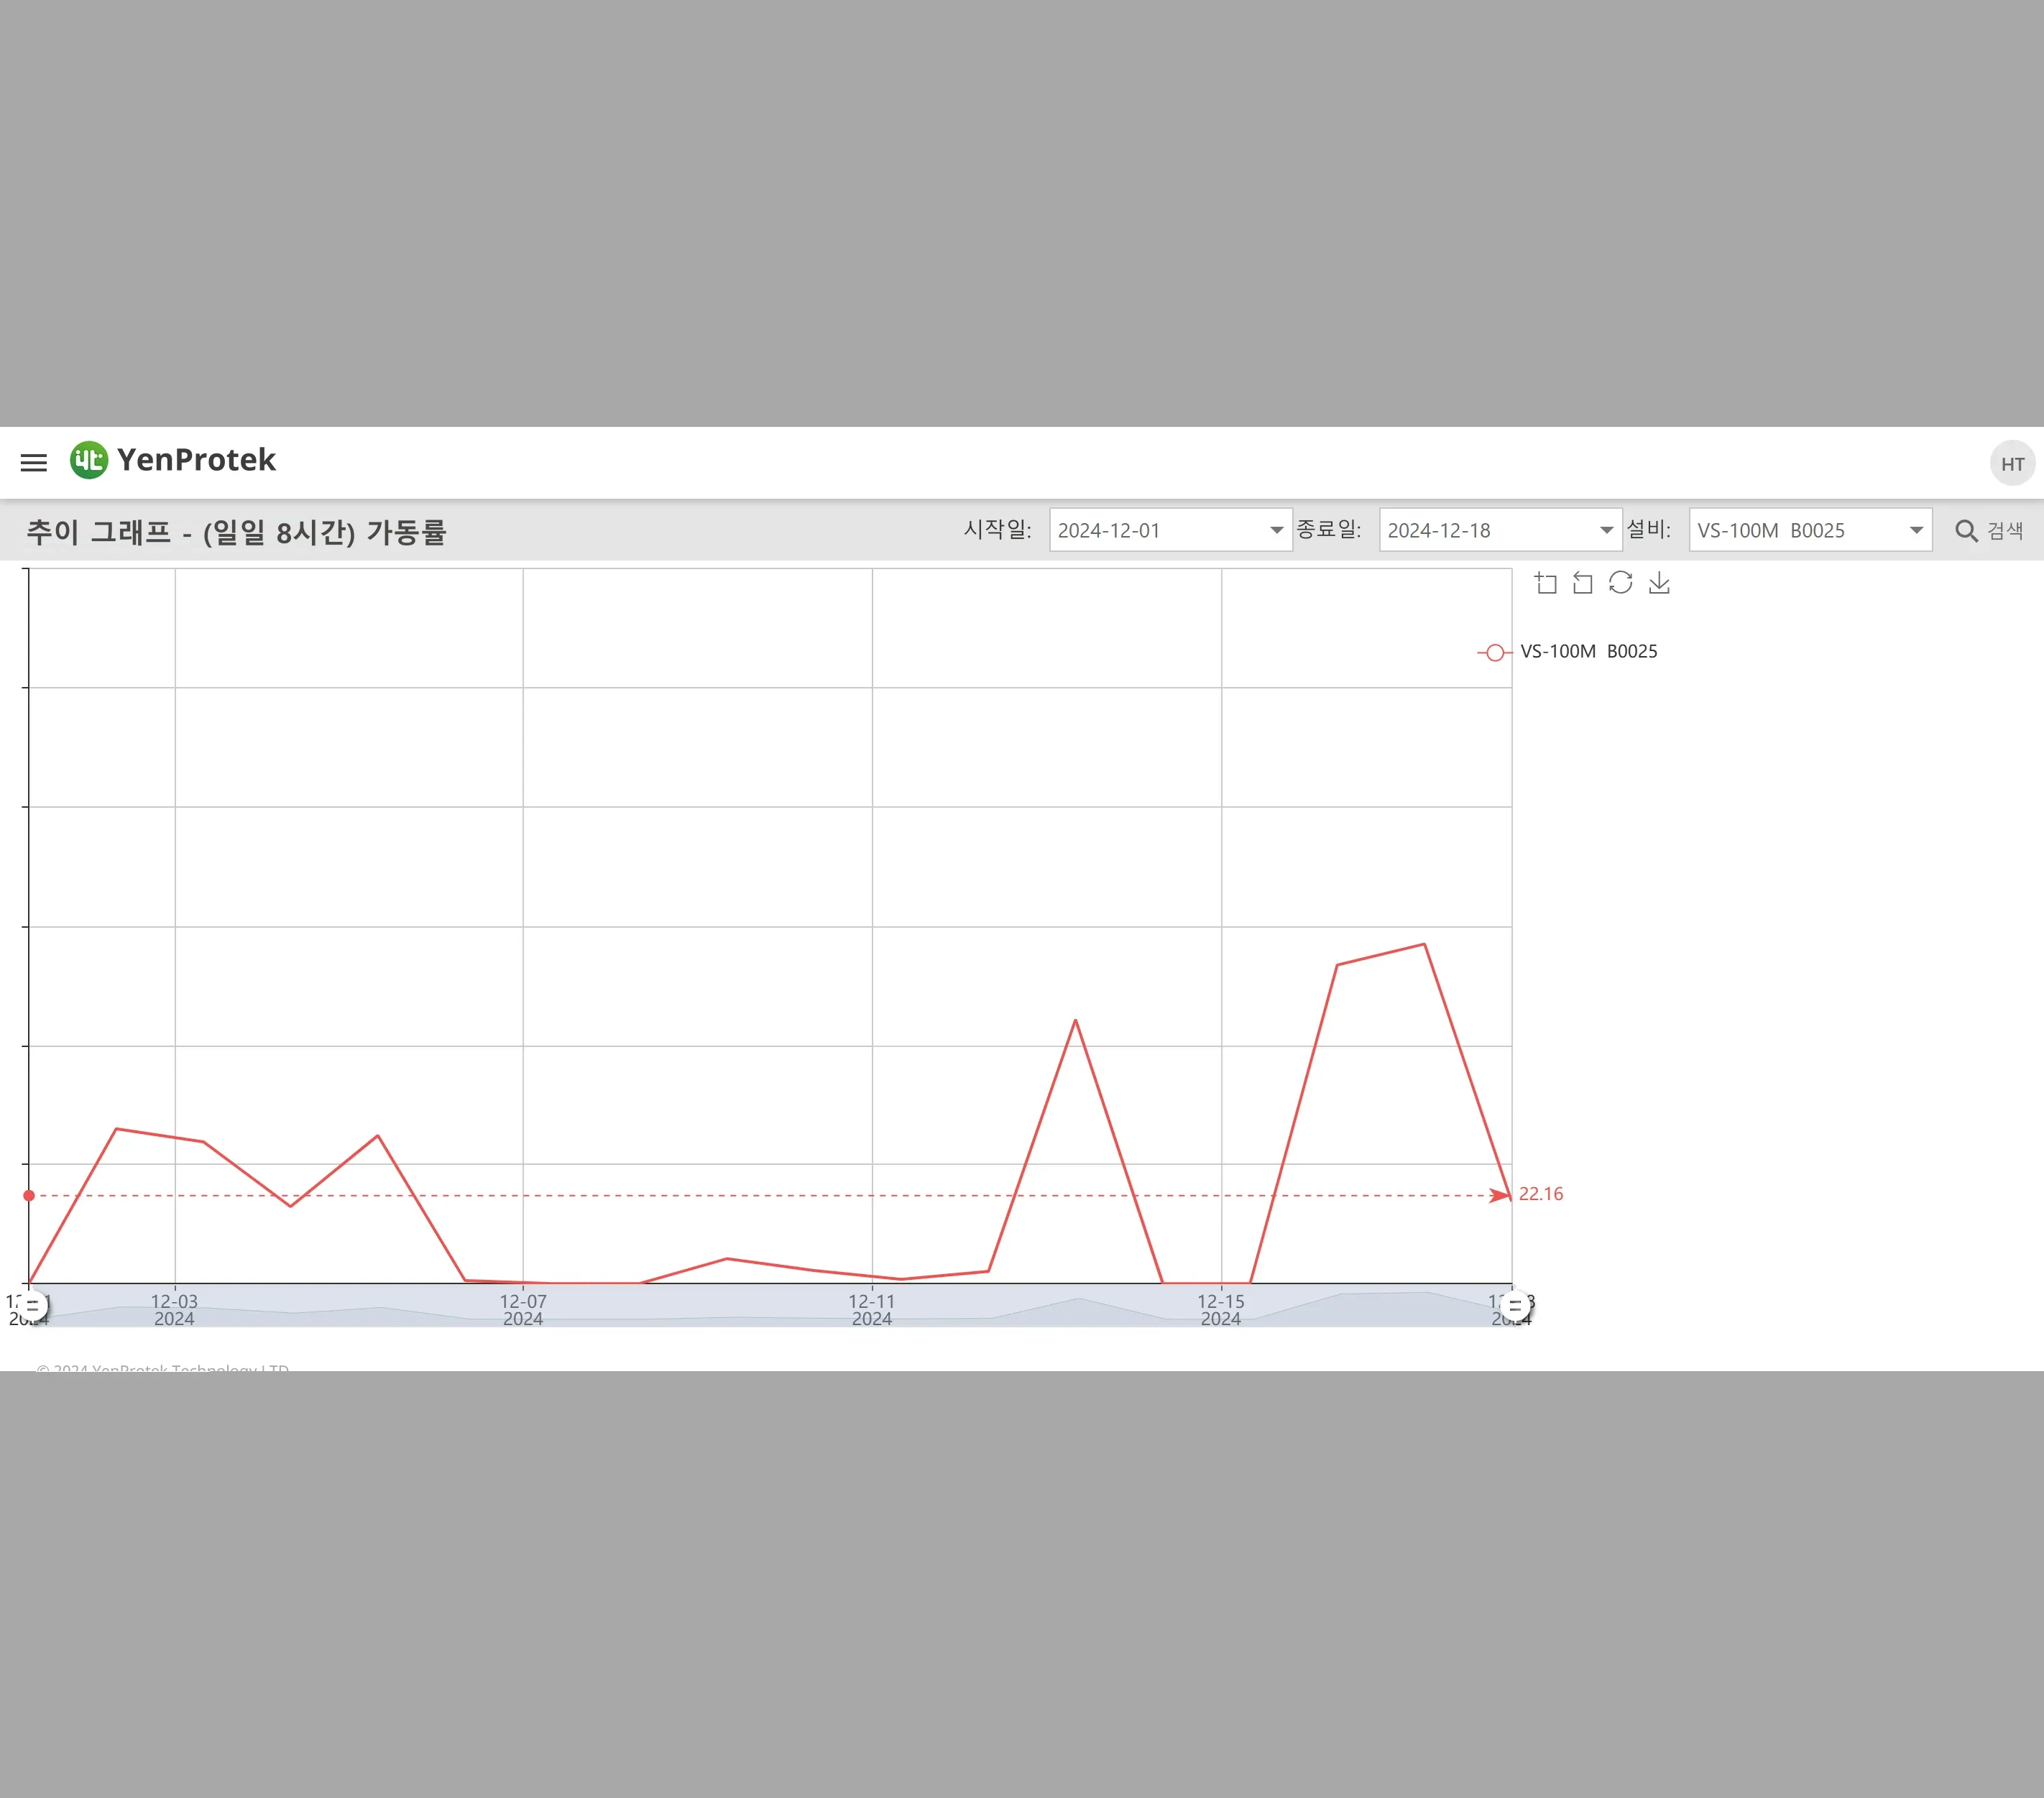This screenshot has width=2044, height=1798.
Task: Open the hamburger navigation menu
Action: tap(34, 463)
